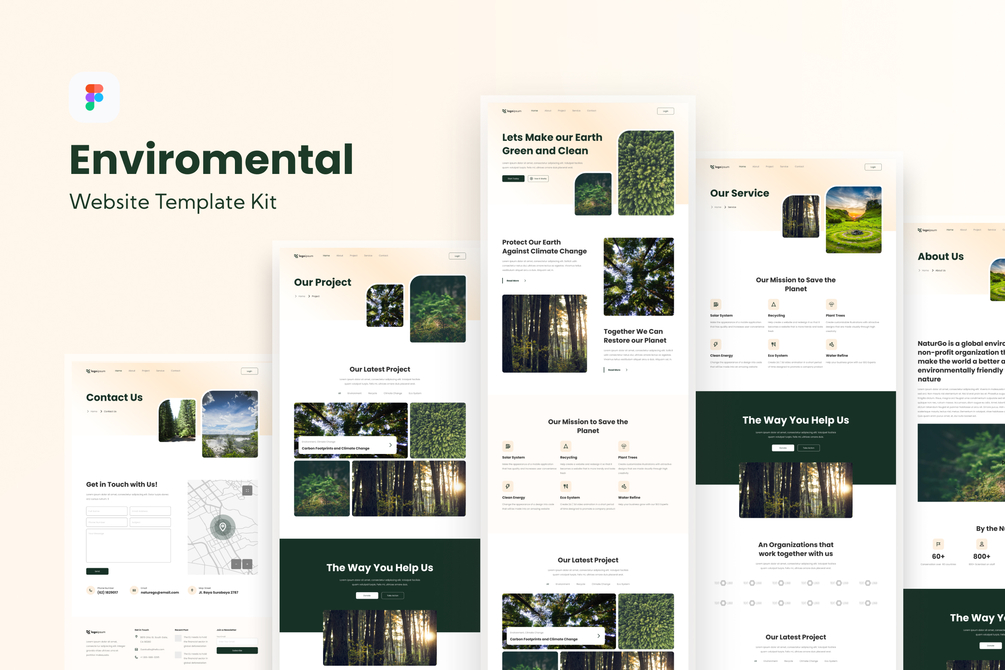Click the logoipsum logo on the About Us page

point(927,230)
